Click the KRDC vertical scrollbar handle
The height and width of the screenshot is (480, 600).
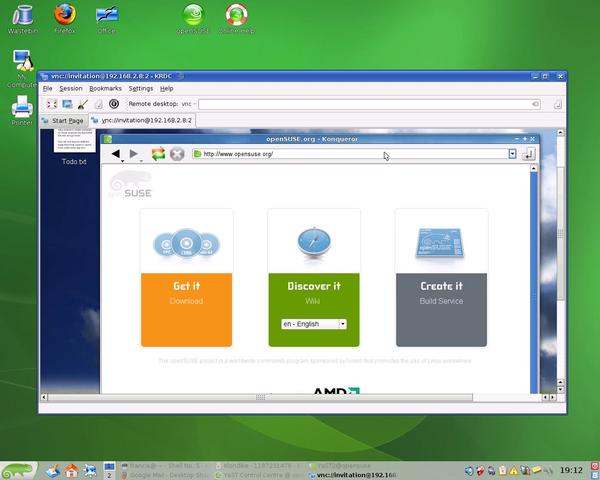pyautogui.click(x=561, y=233)
